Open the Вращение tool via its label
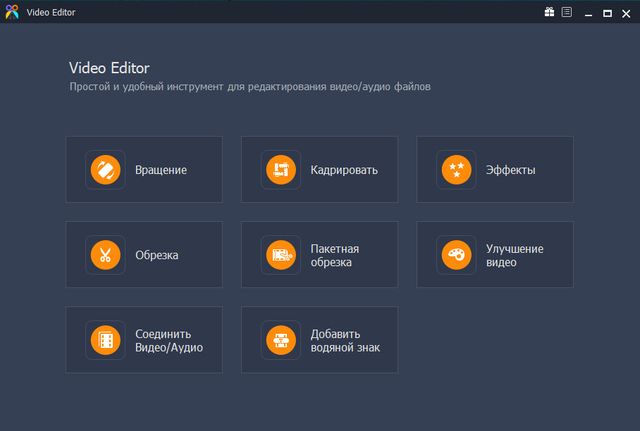Viewport: 640px width, 431px height. click(161, 170)
